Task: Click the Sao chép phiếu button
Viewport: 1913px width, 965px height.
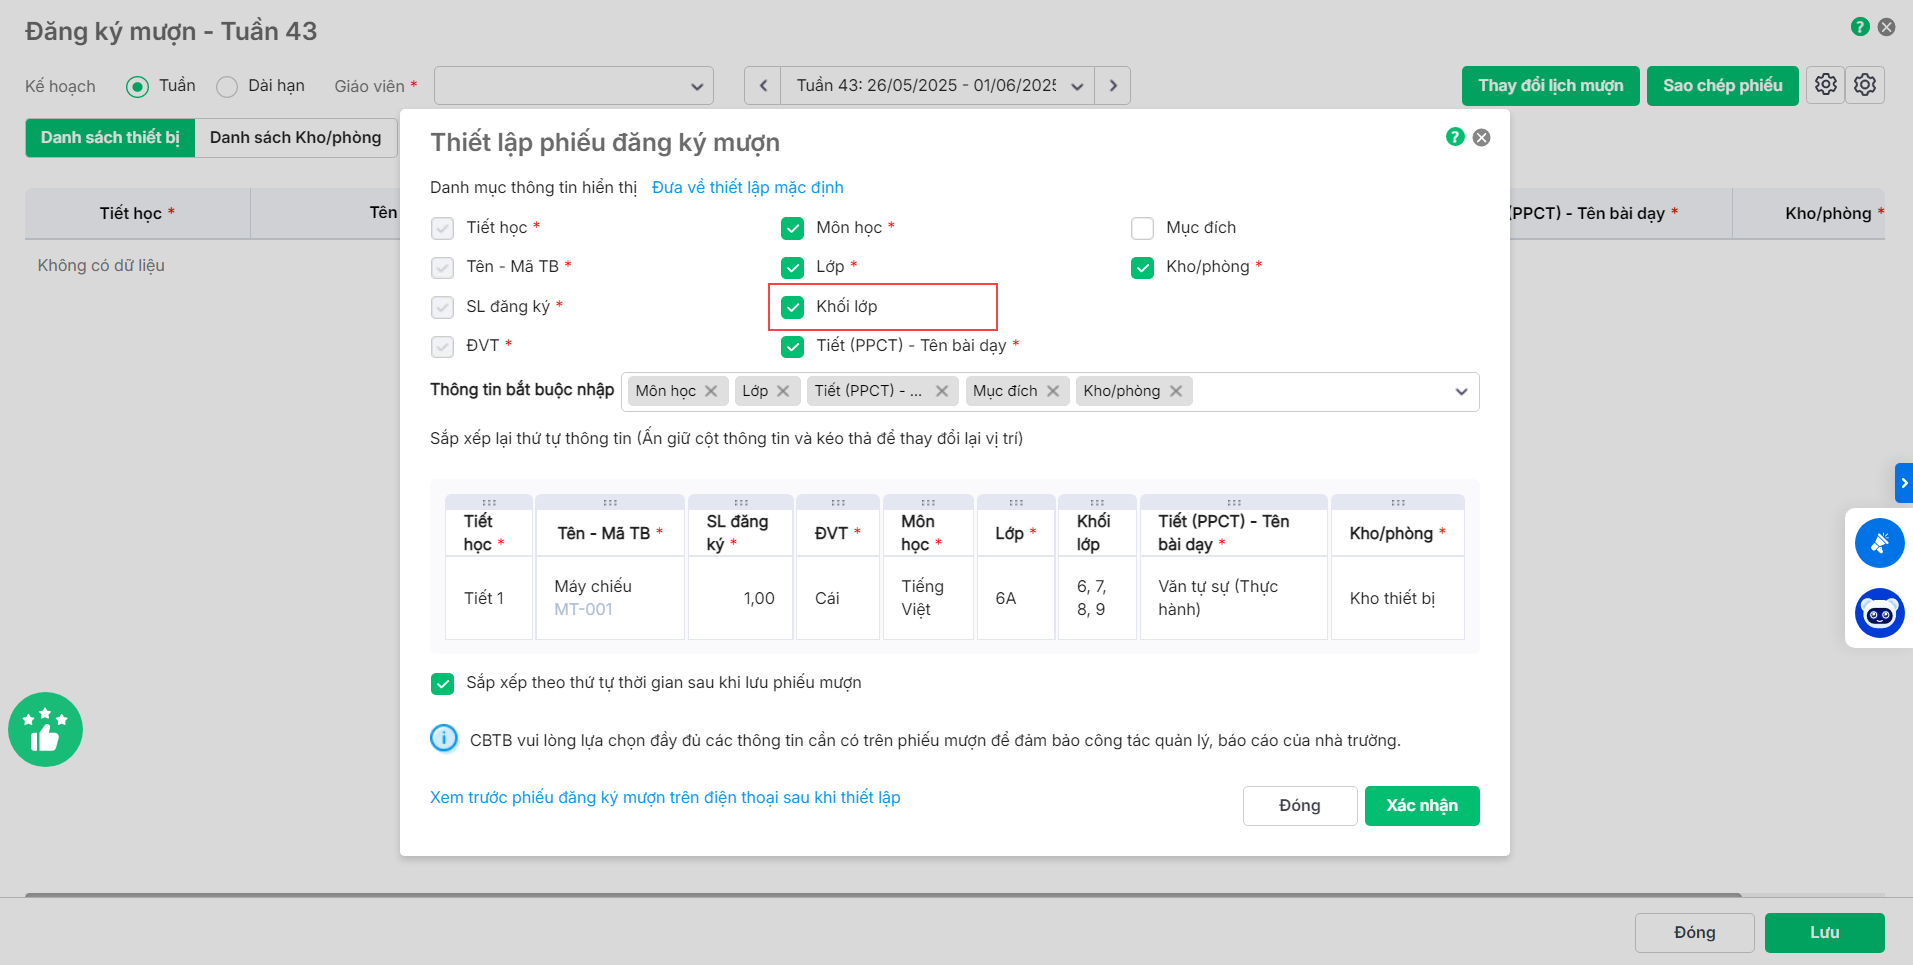Action: (x=1723, y=86)
